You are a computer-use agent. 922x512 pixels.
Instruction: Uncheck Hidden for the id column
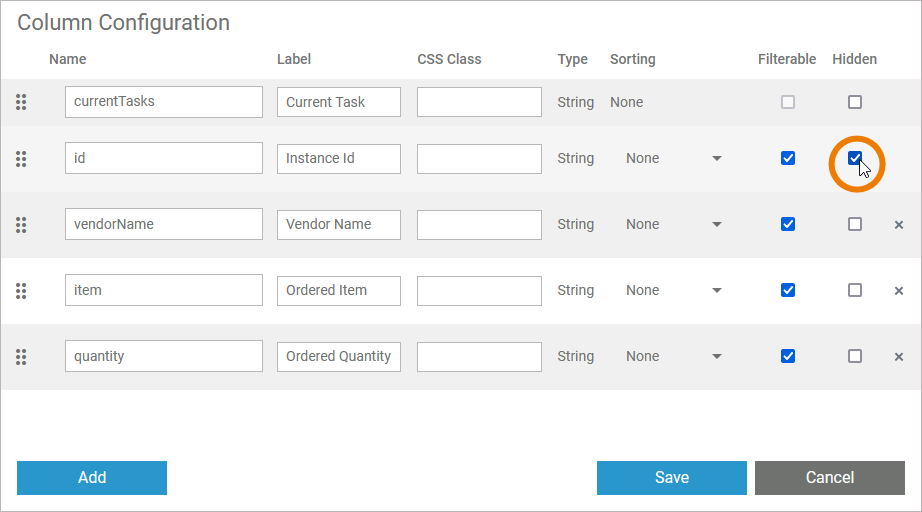coord(854,158)
